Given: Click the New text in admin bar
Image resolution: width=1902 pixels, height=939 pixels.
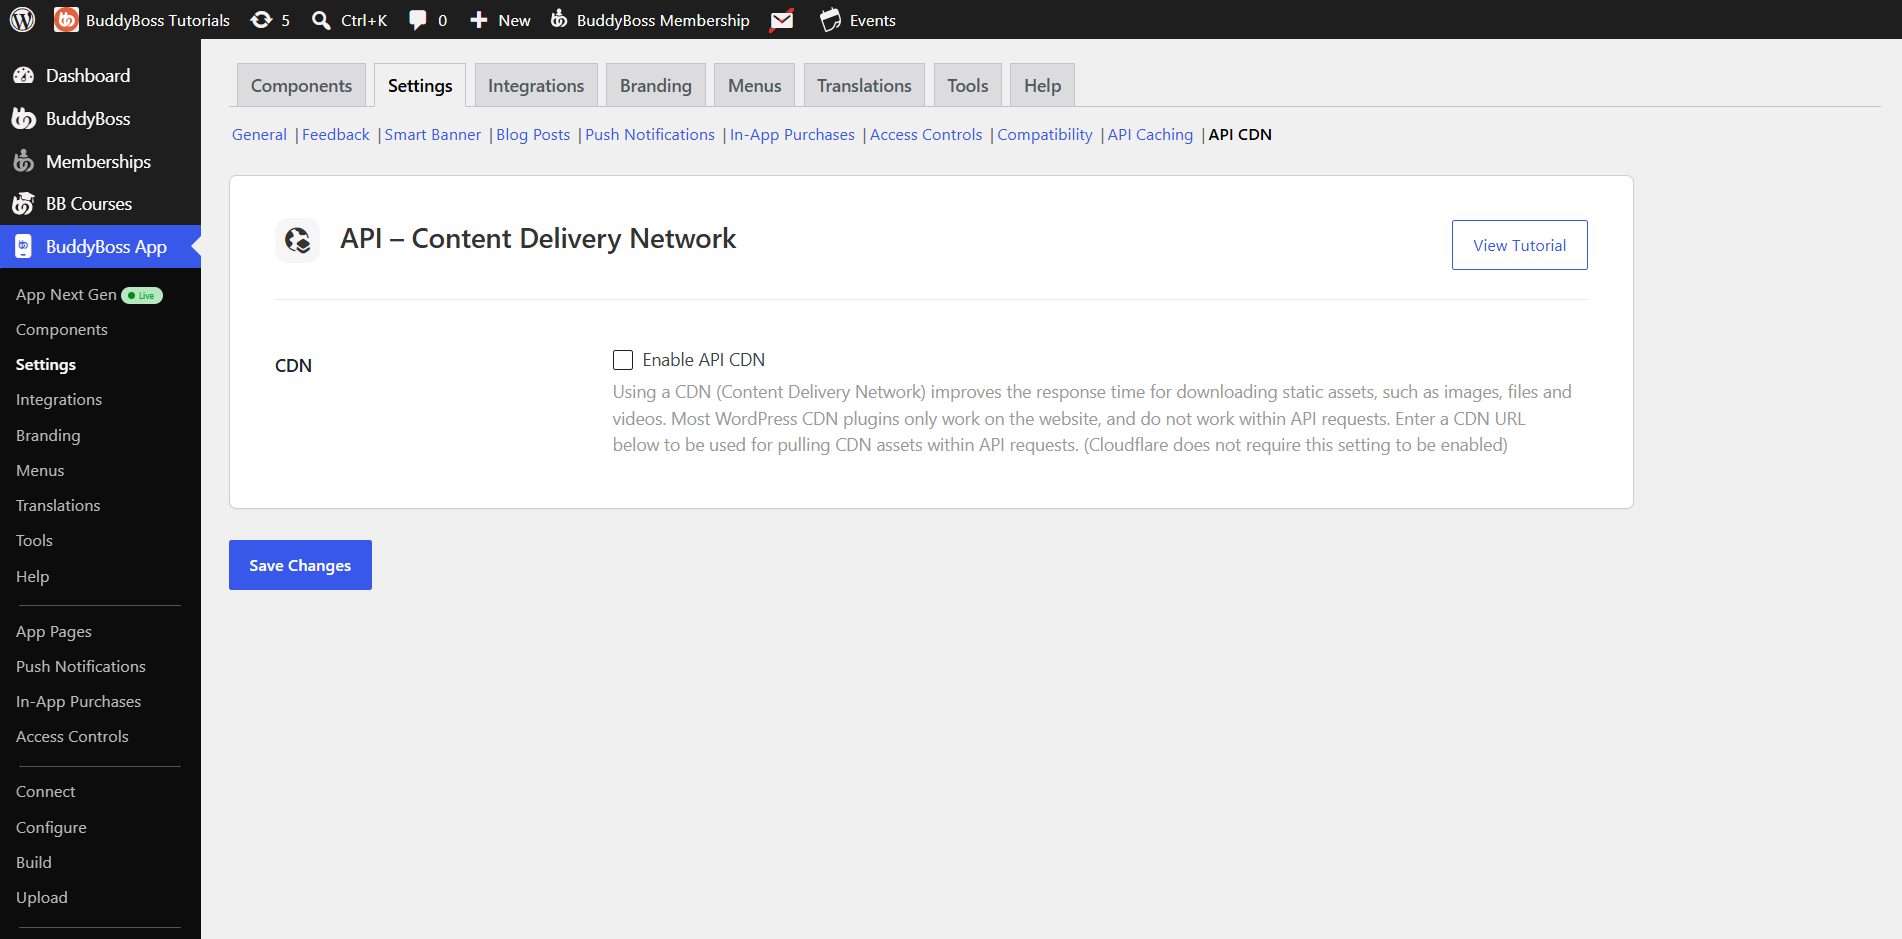Looking at the screenshot, I should pyautogui.click(x=514, y=20).
